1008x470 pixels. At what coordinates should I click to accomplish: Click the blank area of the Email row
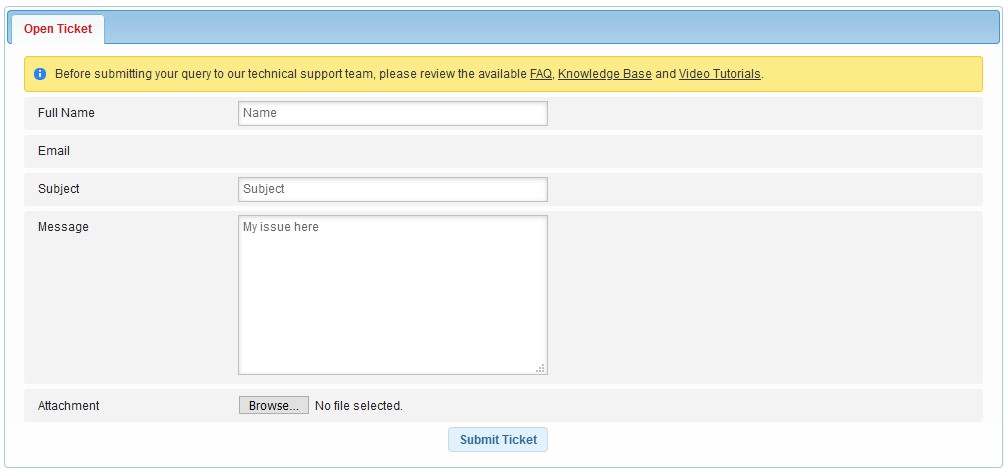point(600,151)
